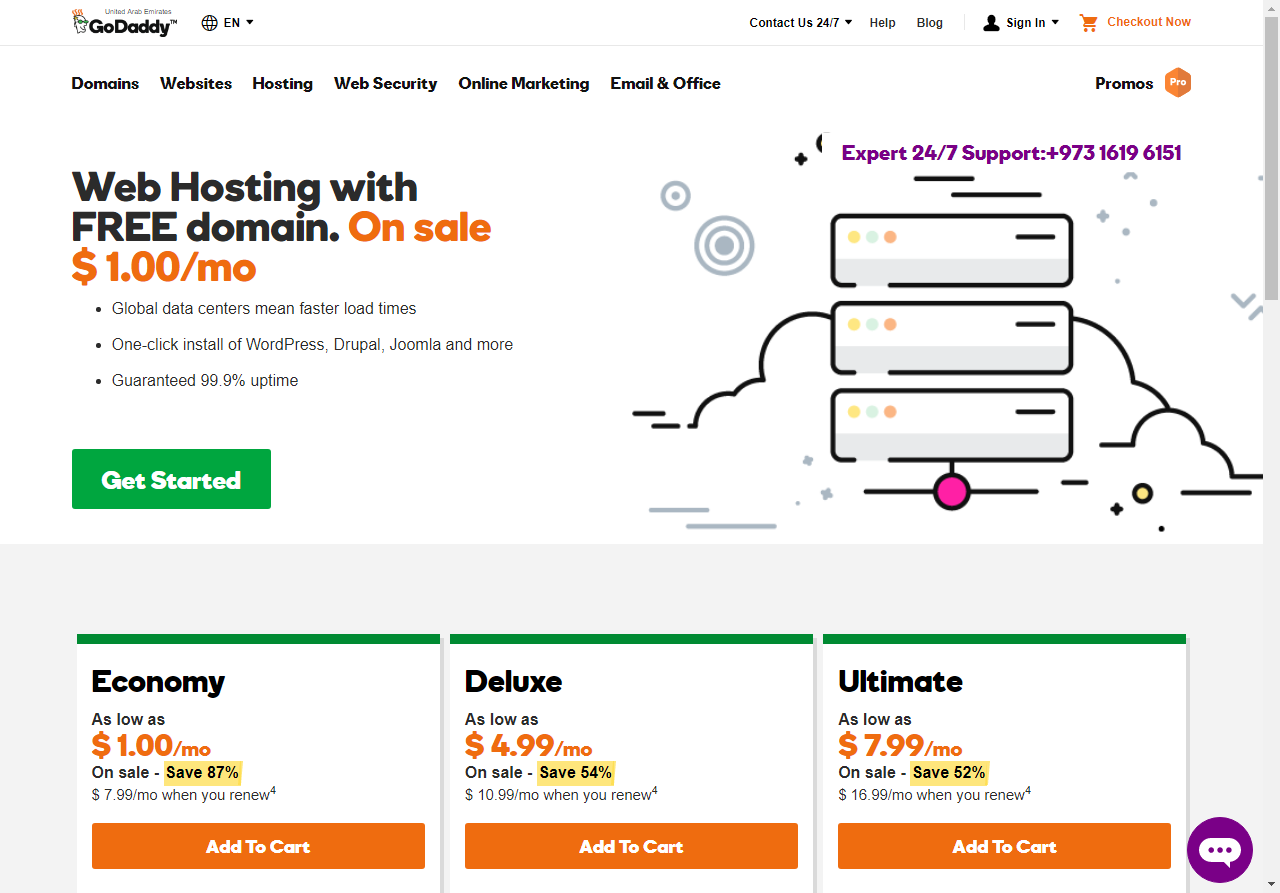Expand the Sign In dropdown arrow
The height and width of the screenshot is (893, 1280).
click(x=1055, y=22)
